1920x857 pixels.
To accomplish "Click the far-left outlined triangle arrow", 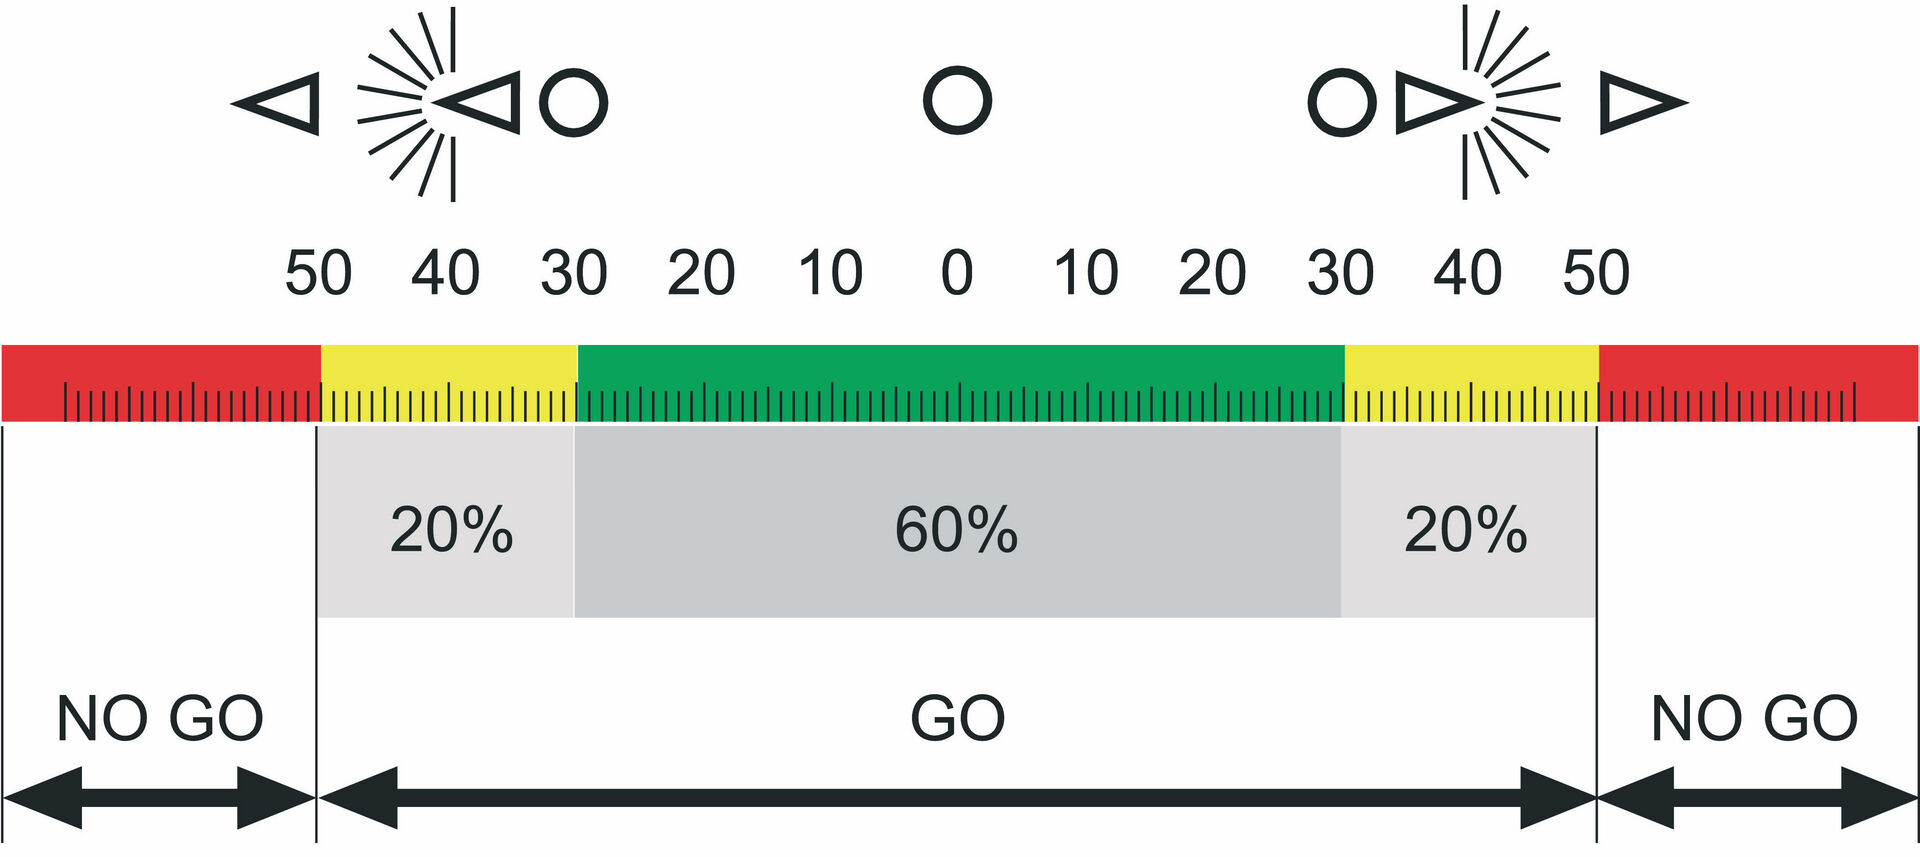I will 276,103.
